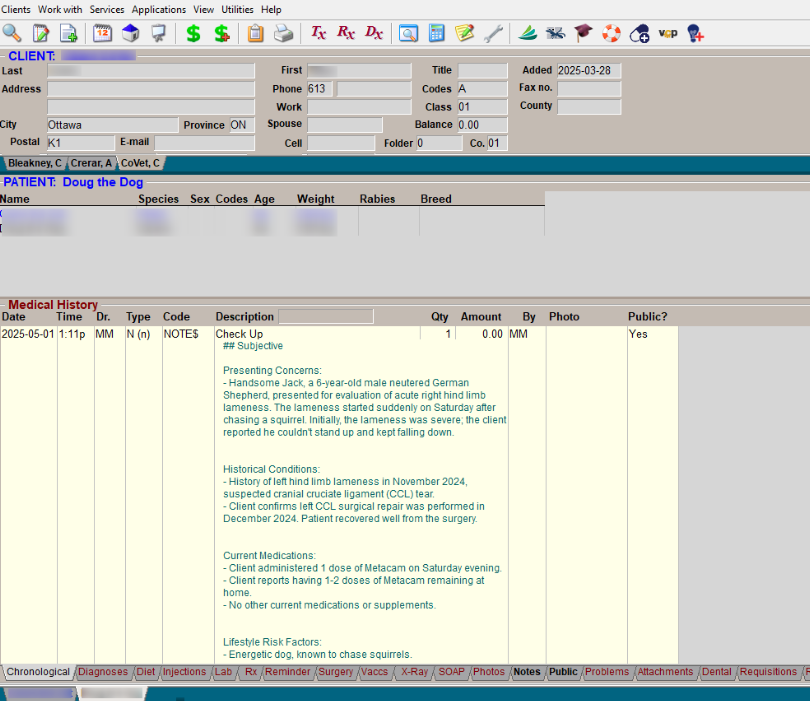Screen dimensions: 810x701
Task: Click the blue house boarding icon
Action: 130,33
